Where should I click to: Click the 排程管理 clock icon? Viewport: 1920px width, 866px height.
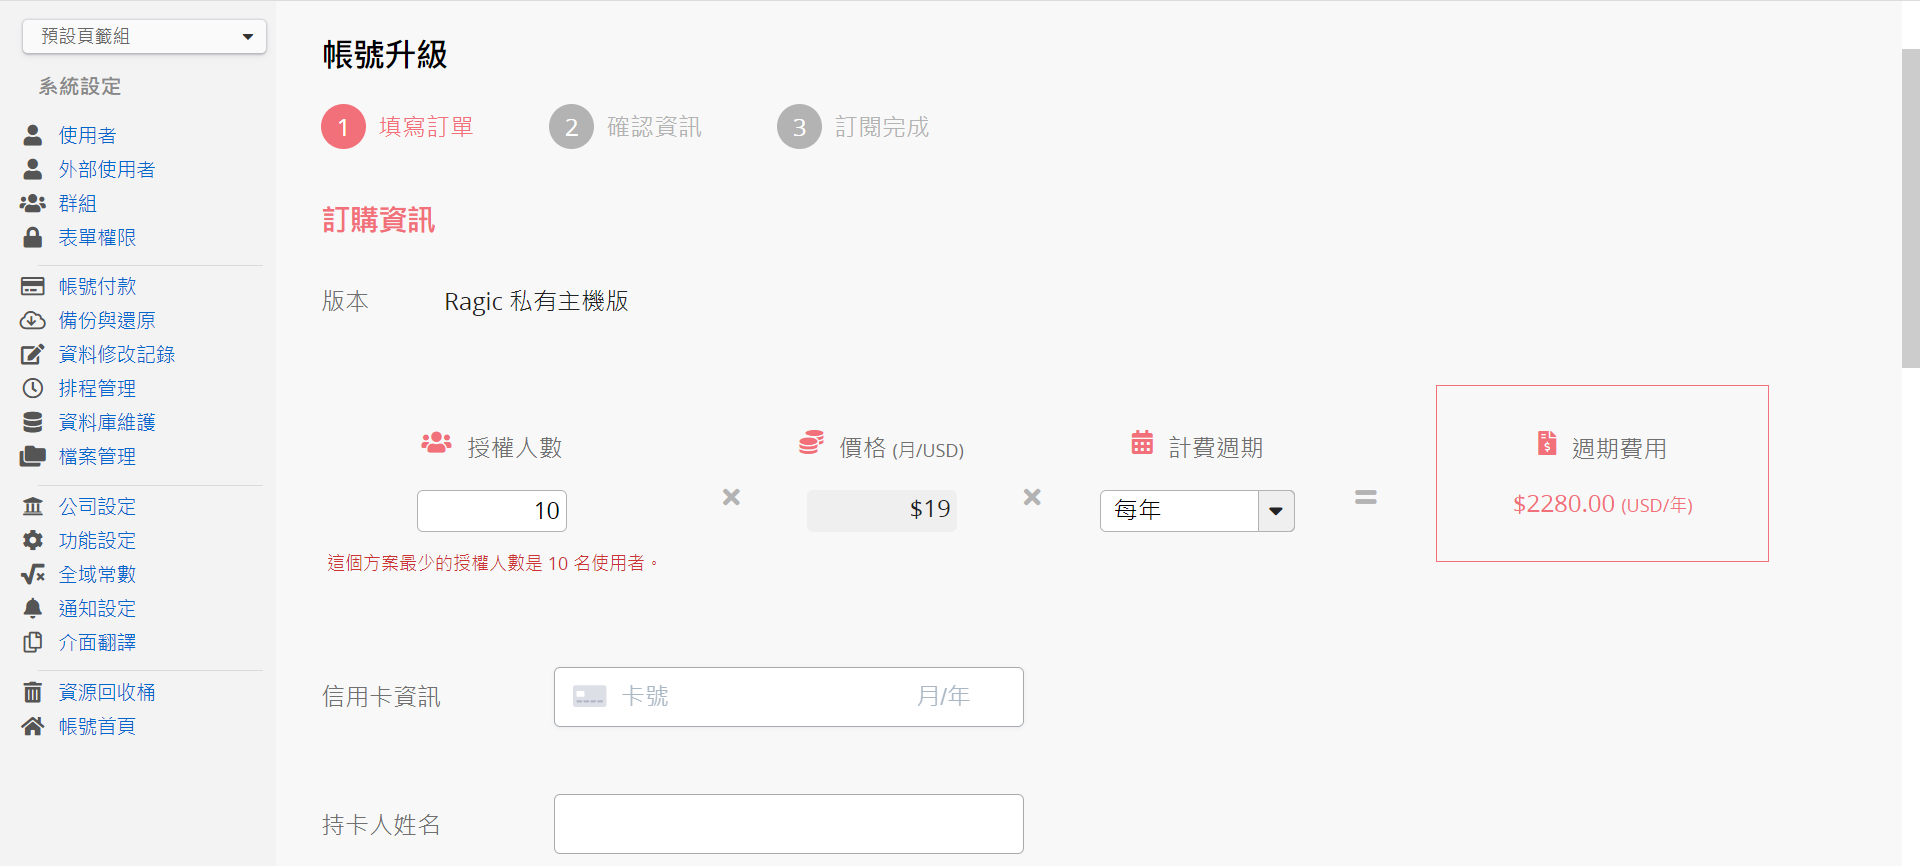coord(33,388)
